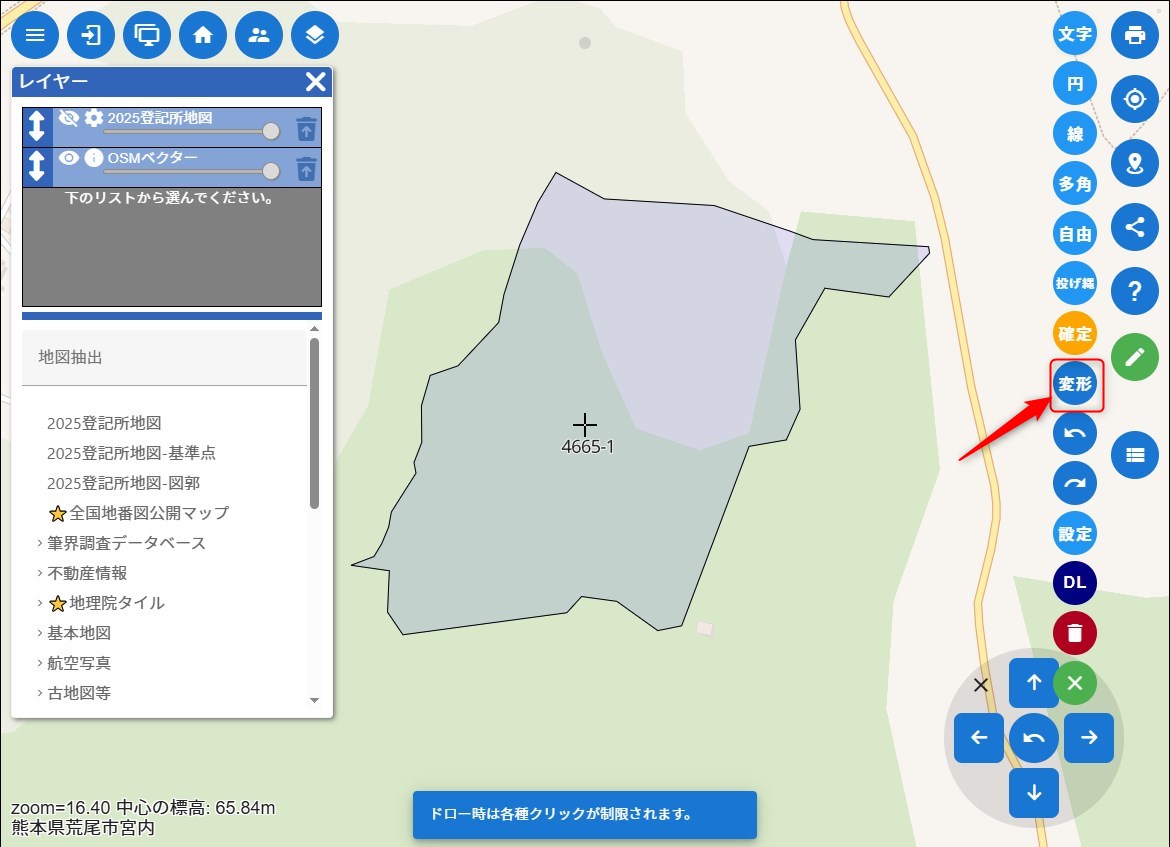
Task: Click the green pencil edit icon
Action: 1134,357
